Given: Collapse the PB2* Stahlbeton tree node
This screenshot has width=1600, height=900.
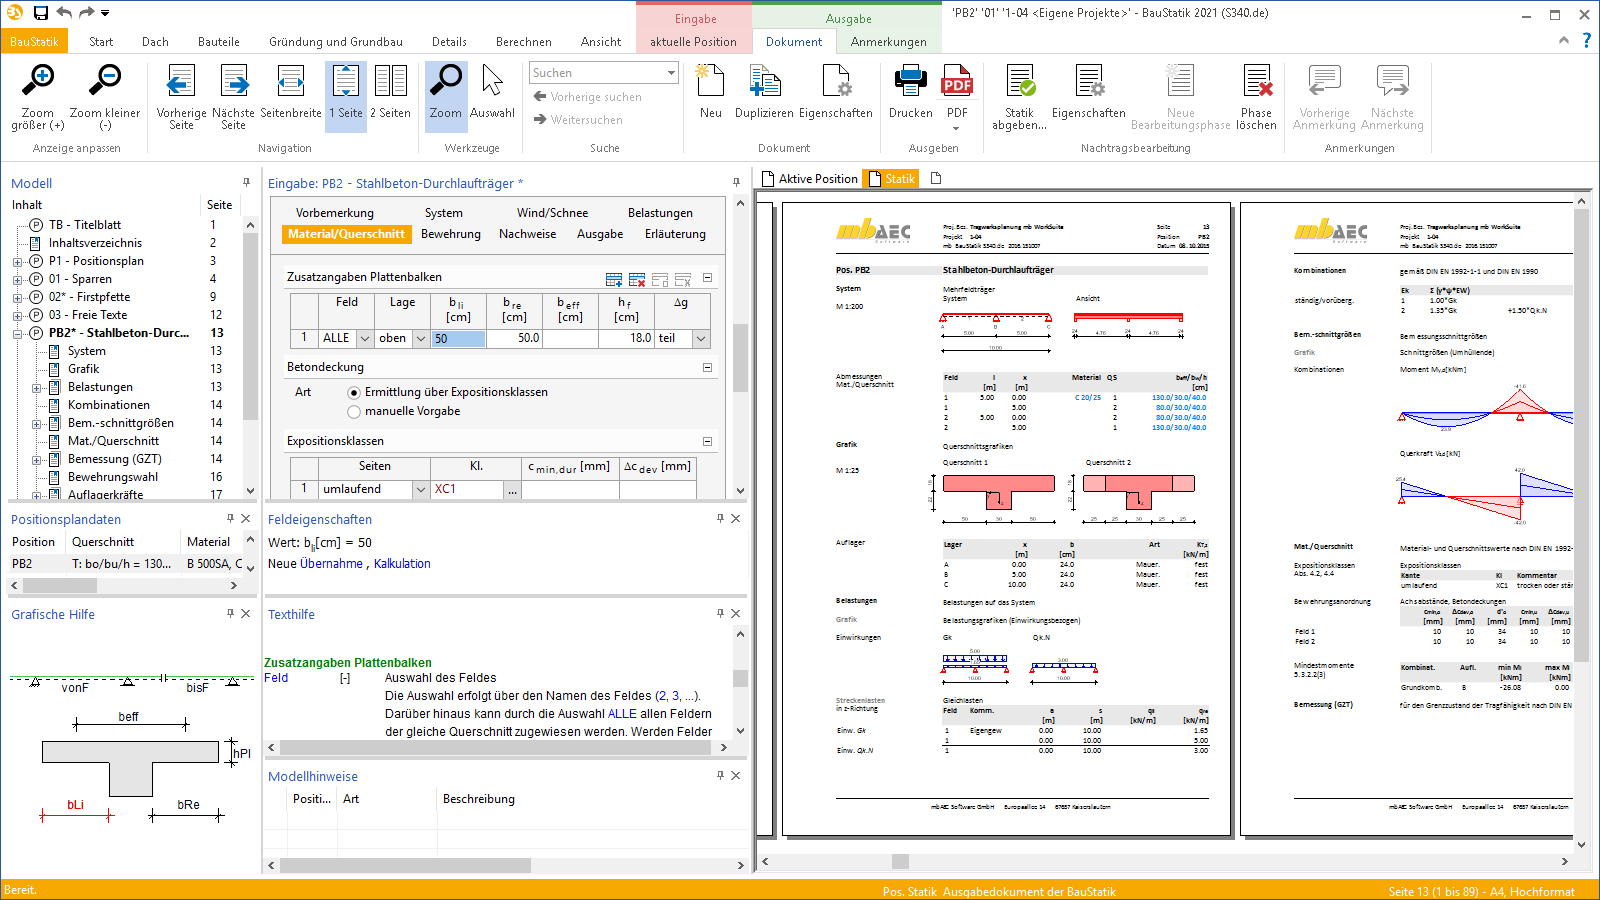Looking at the screenshot, I should coord(17,334).
